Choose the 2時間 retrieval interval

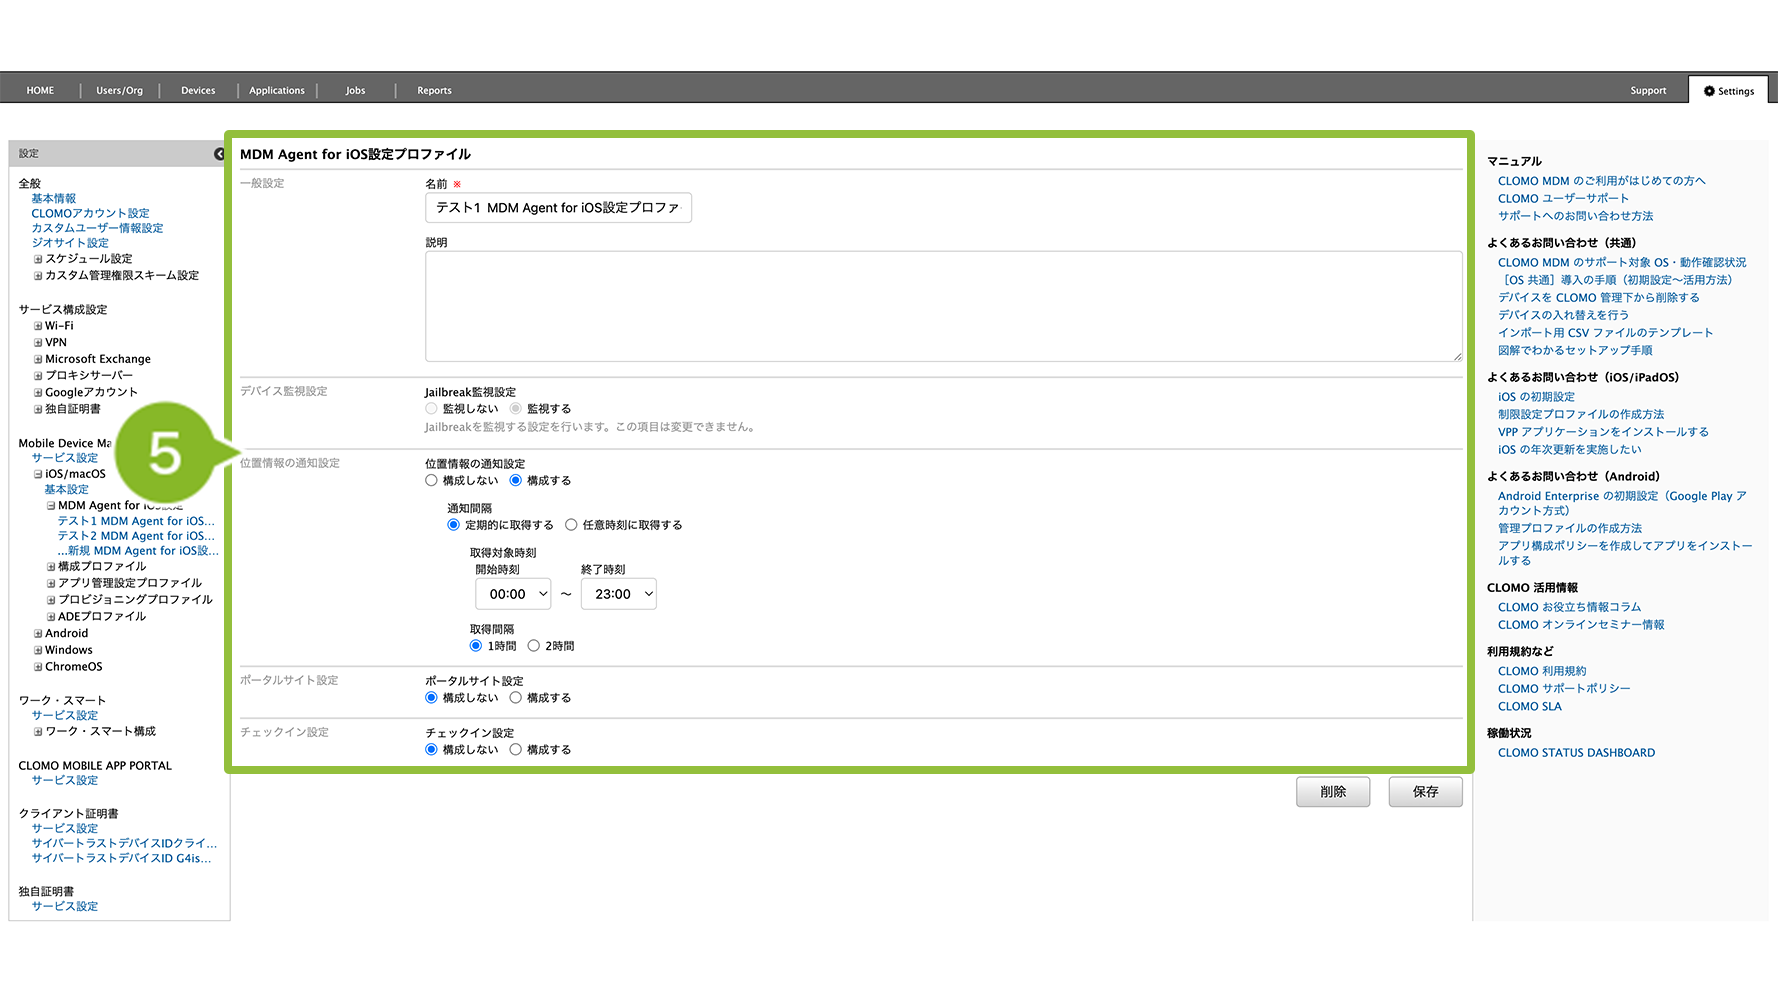534,646
